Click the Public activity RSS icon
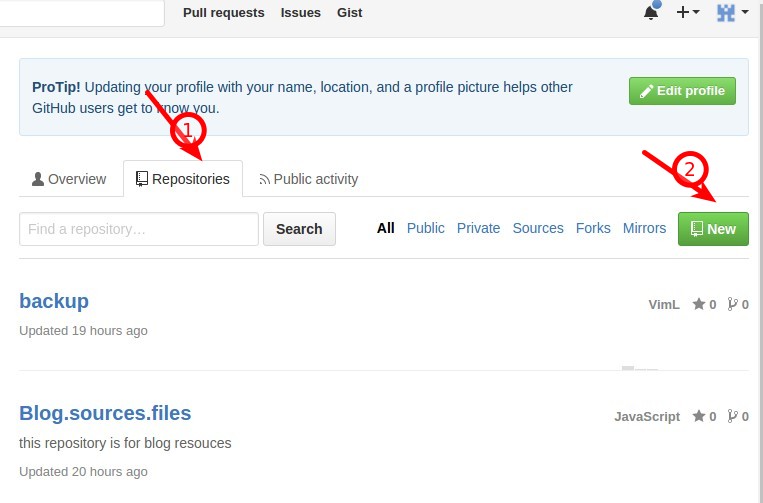This screenshot has height=503, width=763. coord(264,180)
